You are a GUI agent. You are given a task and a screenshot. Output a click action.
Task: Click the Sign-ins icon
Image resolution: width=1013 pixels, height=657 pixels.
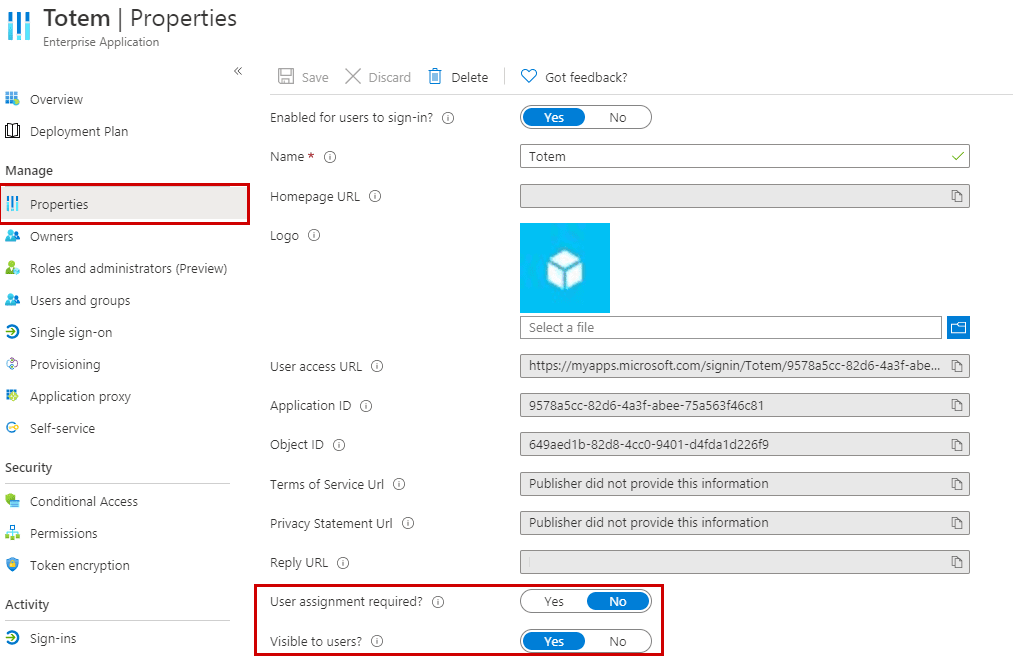(x=12, y=638)
